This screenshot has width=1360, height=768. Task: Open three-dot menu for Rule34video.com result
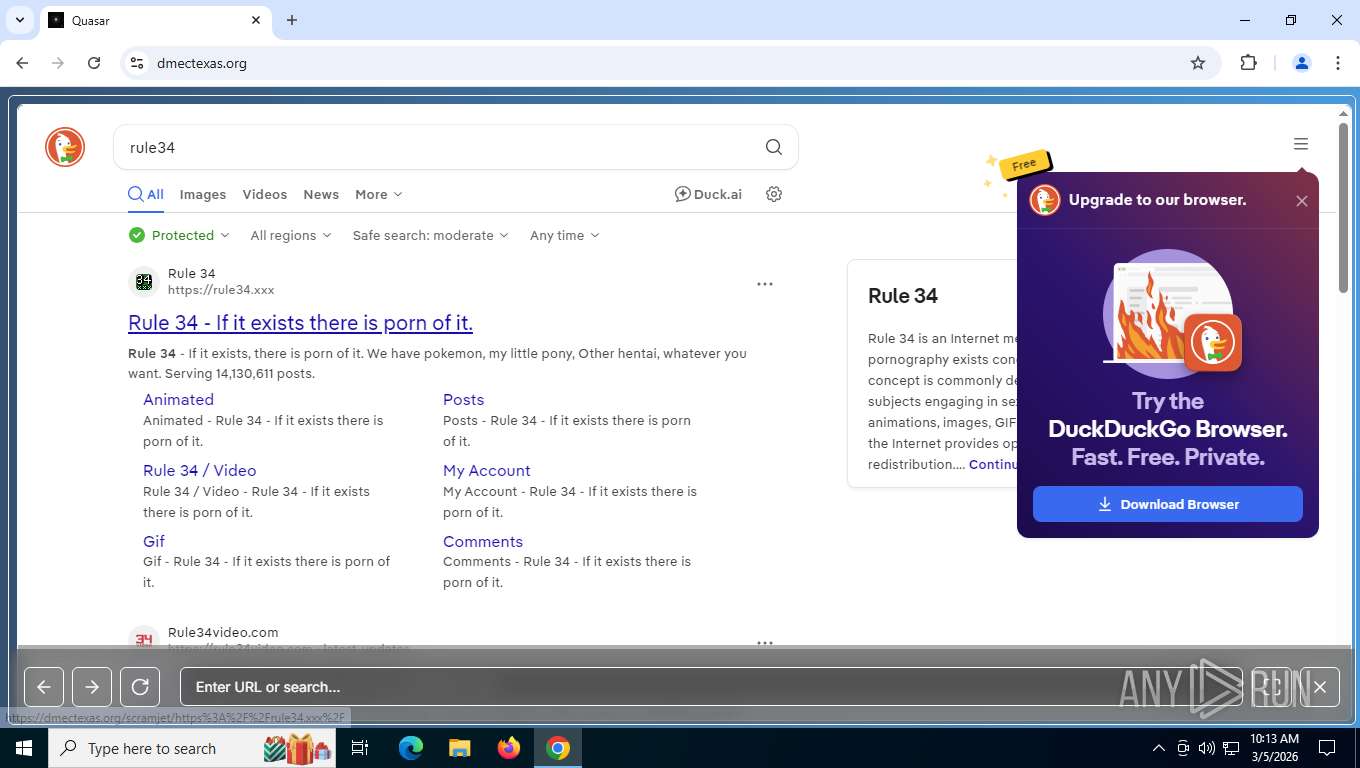click(x=765, y=642)
